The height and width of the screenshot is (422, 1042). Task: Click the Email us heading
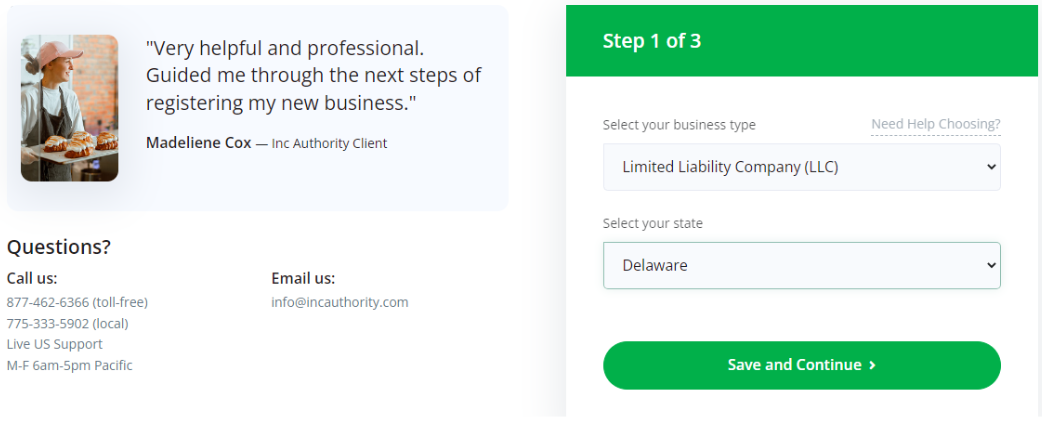[303, 278]
